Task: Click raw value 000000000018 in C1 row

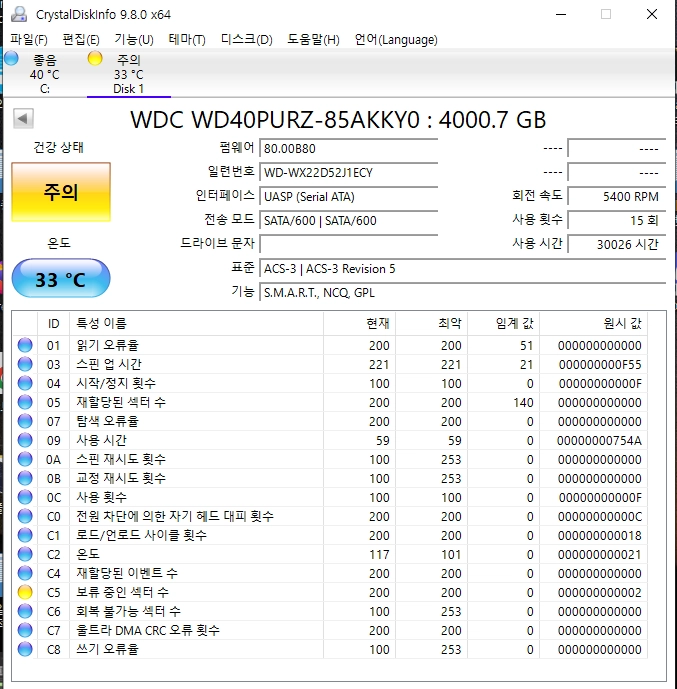Action: 600,536
